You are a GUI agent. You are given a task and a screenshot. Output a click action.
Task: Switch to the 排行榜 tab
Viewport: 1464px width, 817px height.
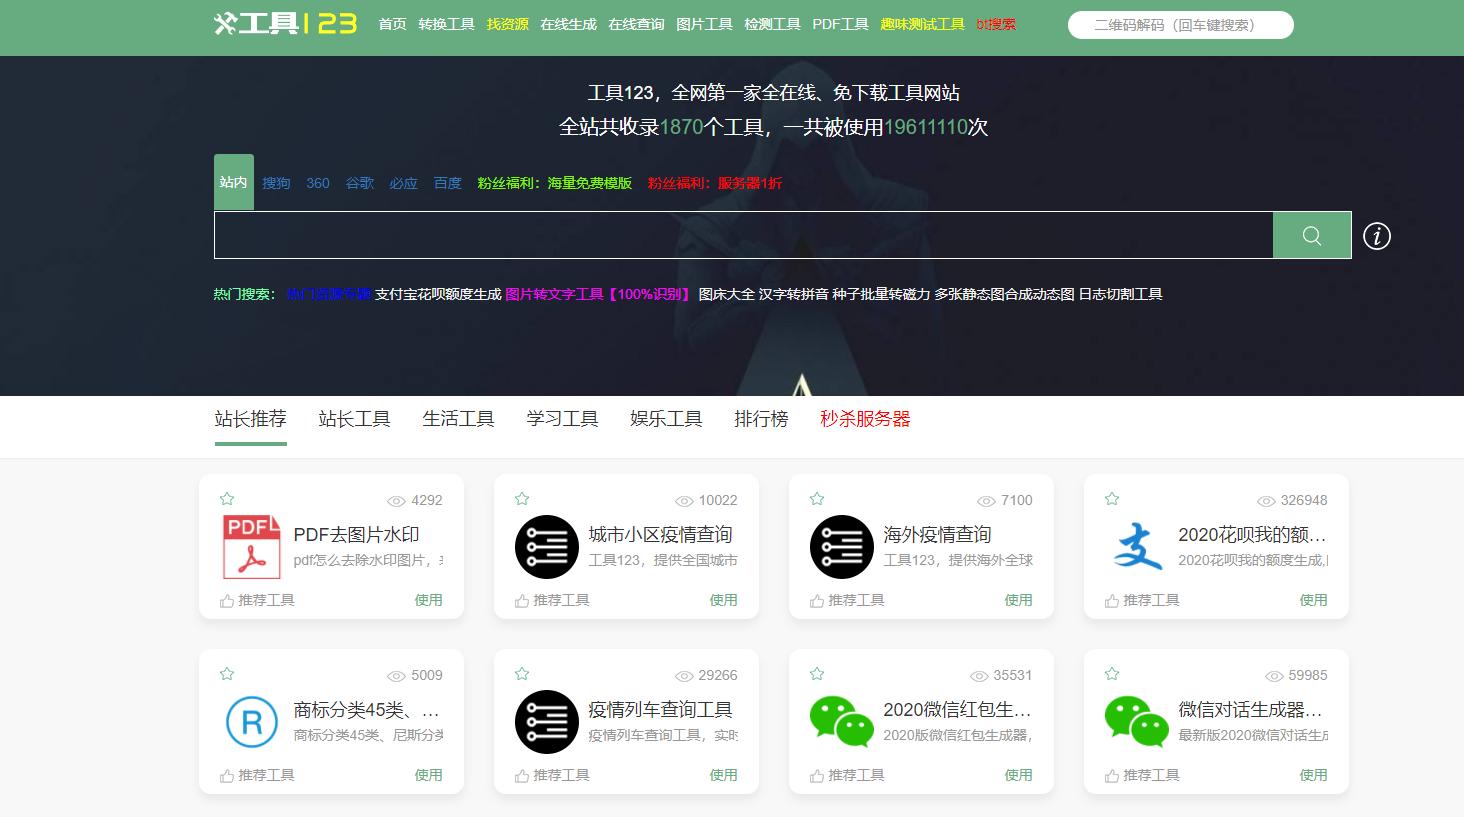(760, 419)
